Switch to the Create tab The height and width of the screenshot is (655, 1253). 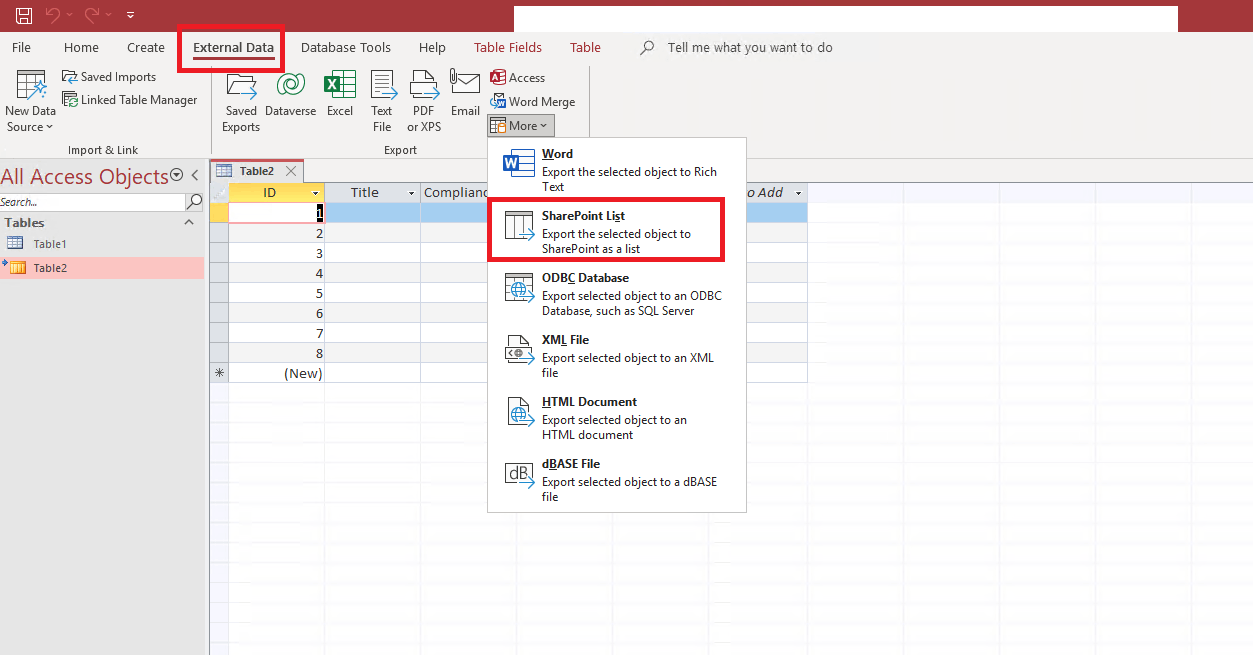coord(146,47)
